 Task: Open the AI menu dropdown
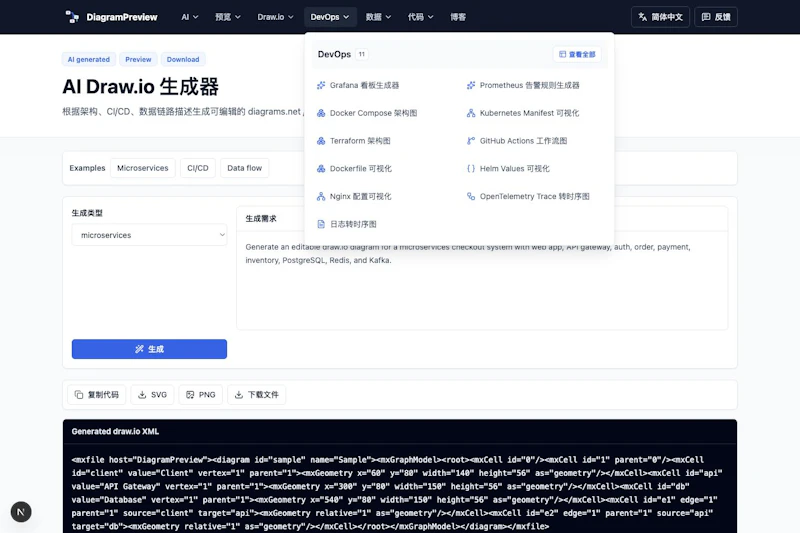pos(190,17)
